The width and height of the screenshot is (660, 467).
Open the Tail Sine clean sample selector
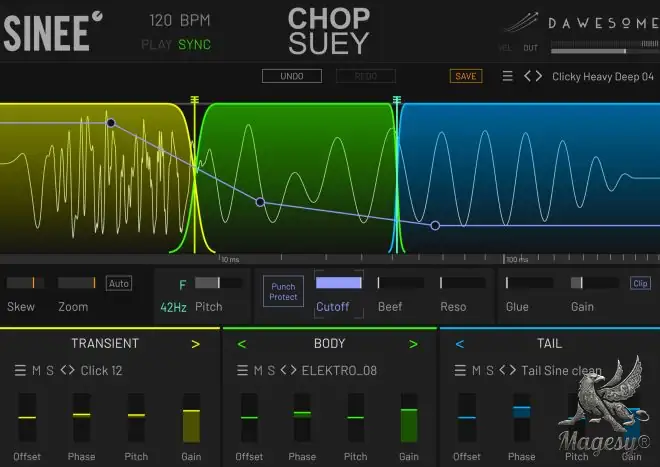[x=562, y=371]
